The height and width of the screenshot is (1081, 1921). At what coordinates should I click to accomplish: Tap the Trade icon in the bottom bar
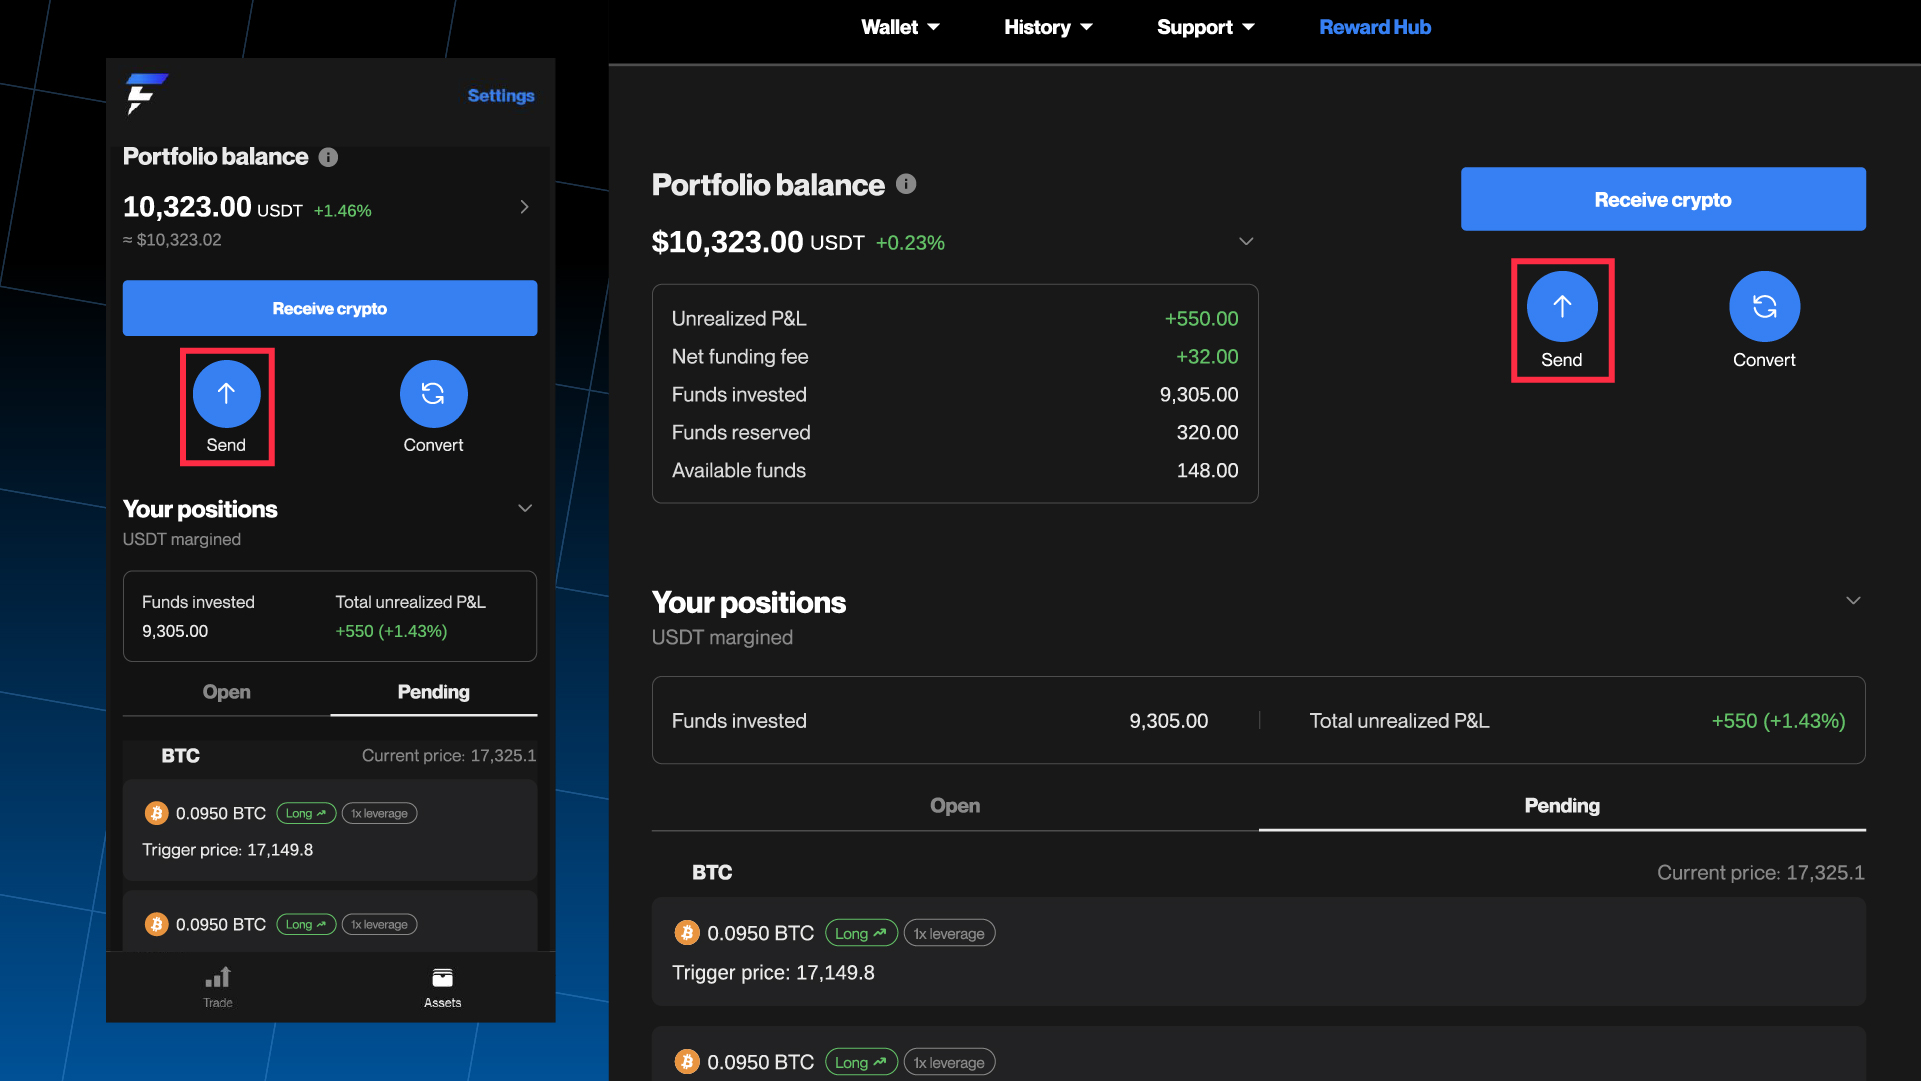(218, 977)
